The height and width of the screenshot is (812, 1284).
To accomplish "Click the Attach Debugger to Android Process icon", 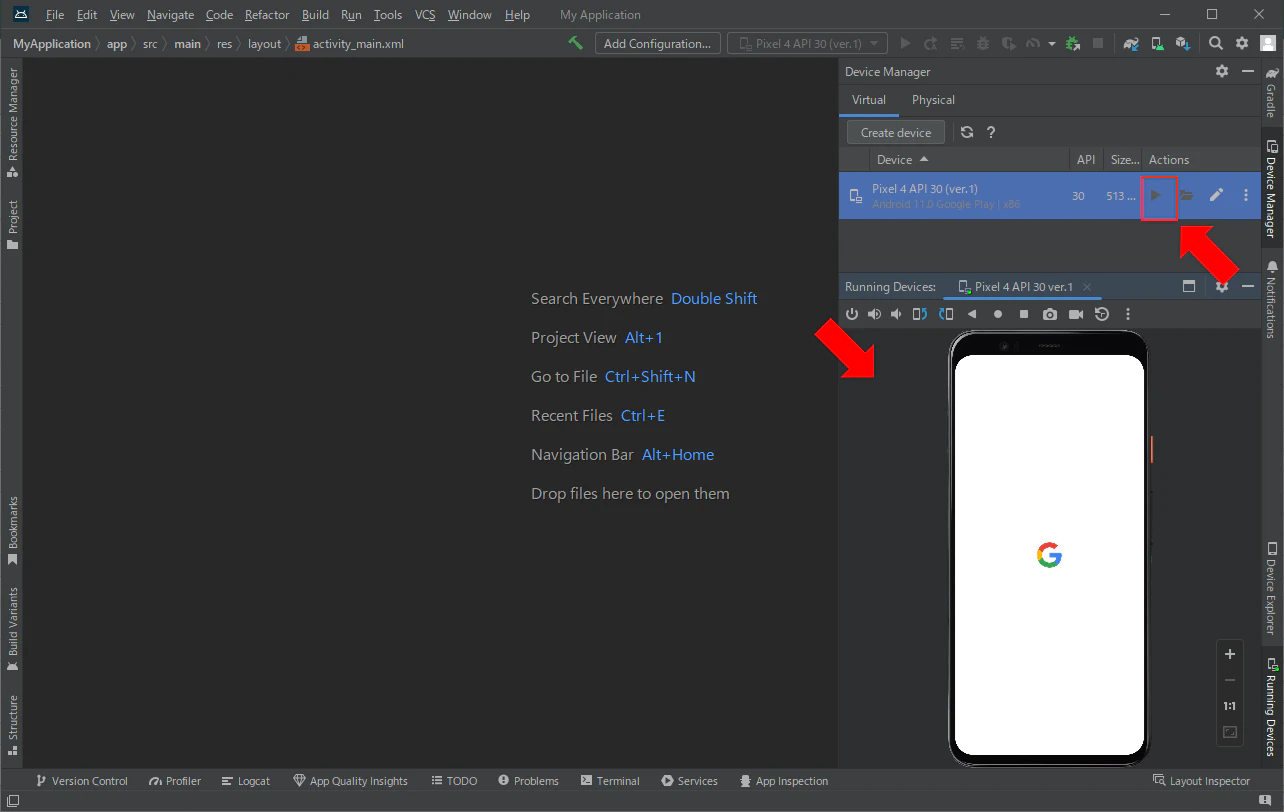I will [x=1074, y=43].
